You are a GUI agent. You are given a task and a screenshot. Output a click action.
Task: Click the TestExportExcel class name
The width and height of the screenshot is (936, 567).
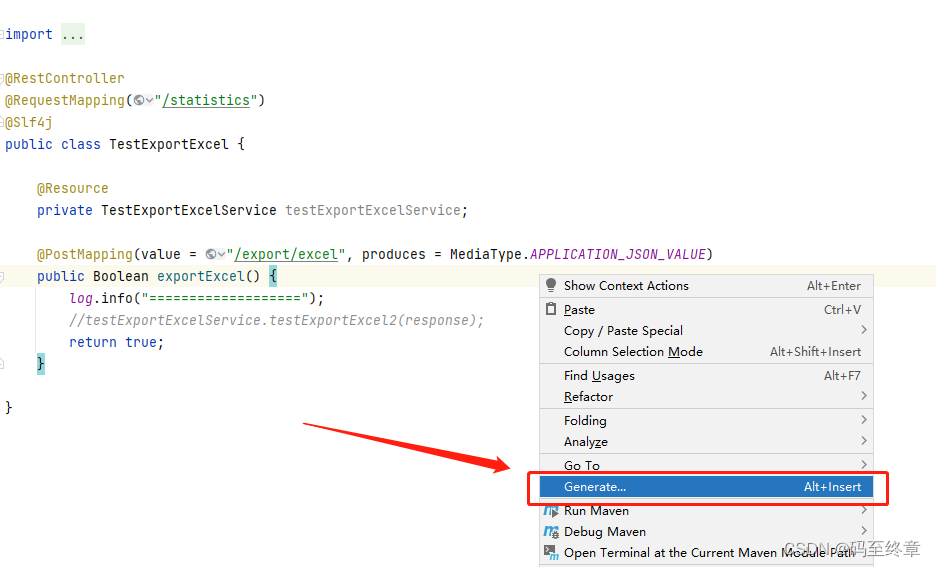[168, 144]
